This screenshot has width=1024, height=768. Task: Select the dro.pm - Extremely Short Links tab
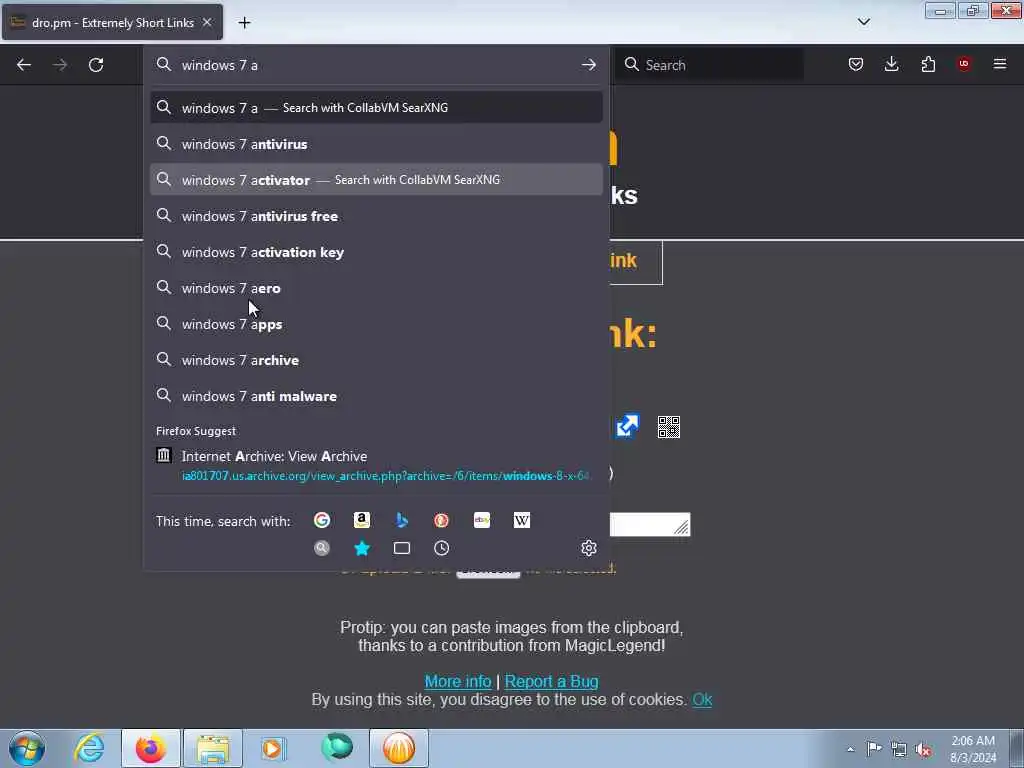(x=112, y=22)
